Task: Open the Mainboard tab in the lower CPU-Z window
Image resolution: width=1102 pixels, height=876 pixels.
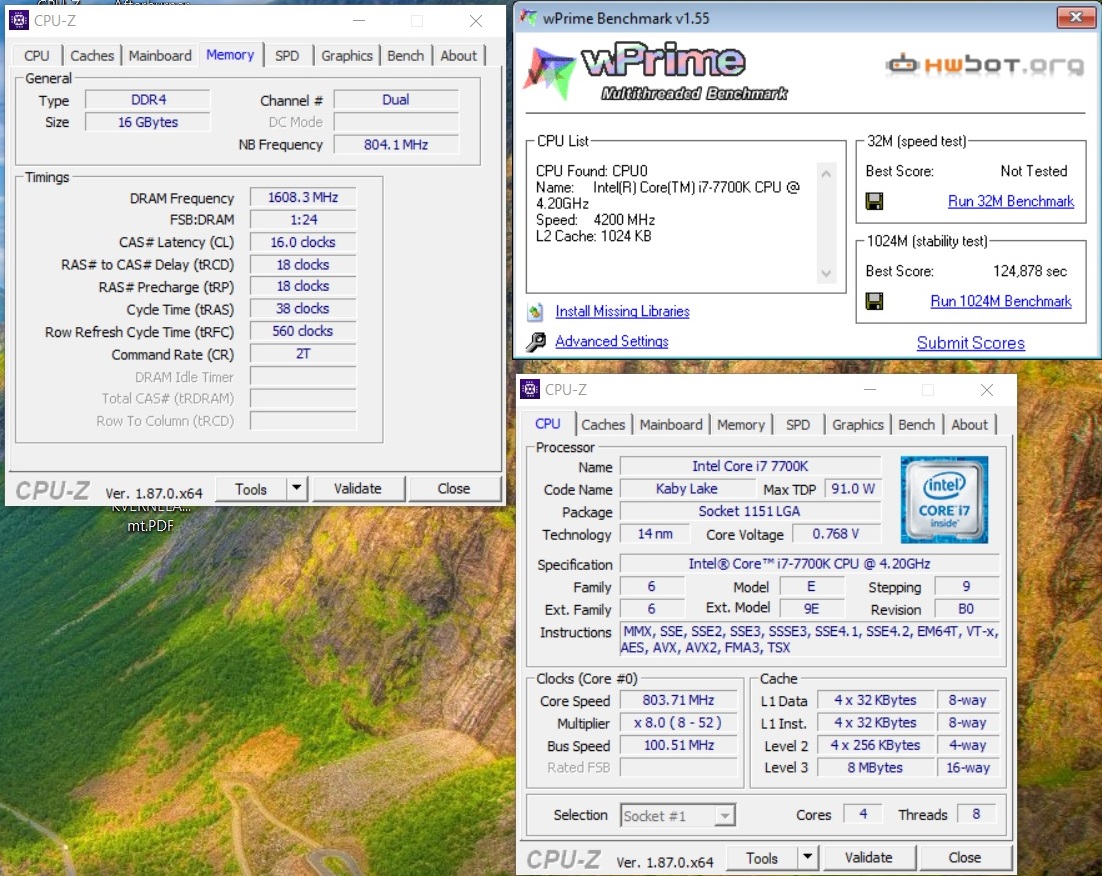Action: pyautogui.click(x=671, y=425)
